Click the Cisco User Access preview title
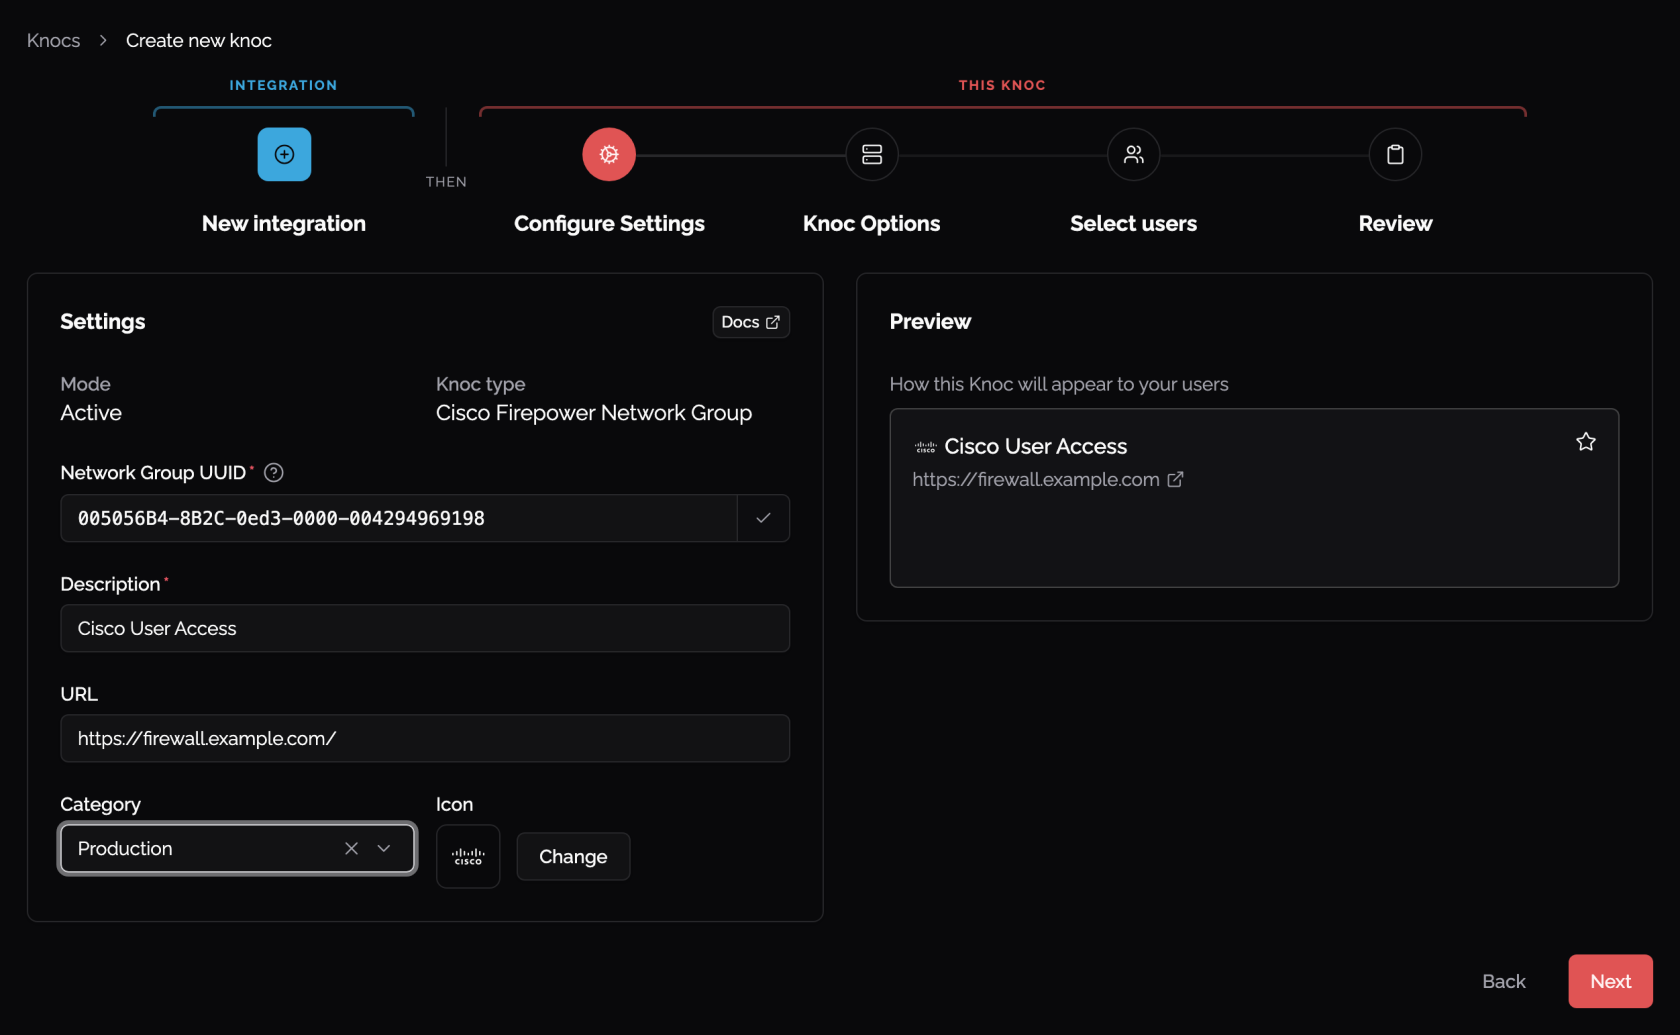Viewport: 1680px width, 1035px height. pyautogui.click(x=1036, y=446)
